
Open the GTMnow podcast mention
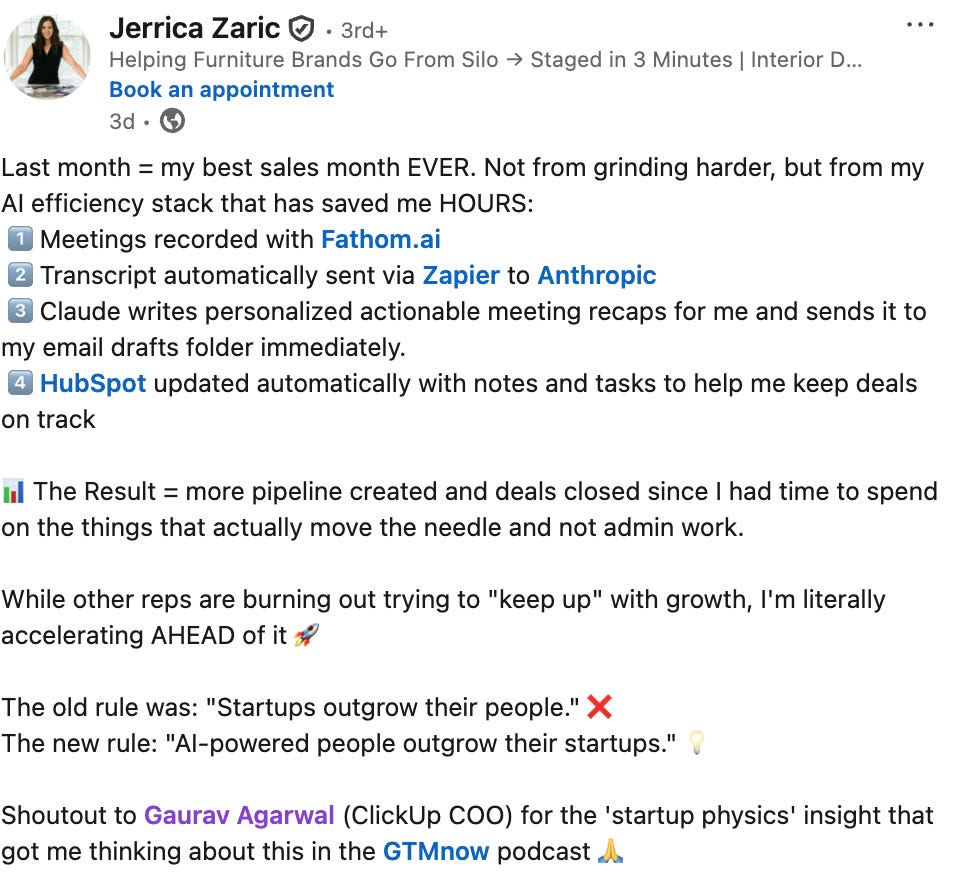coord(436,851)
